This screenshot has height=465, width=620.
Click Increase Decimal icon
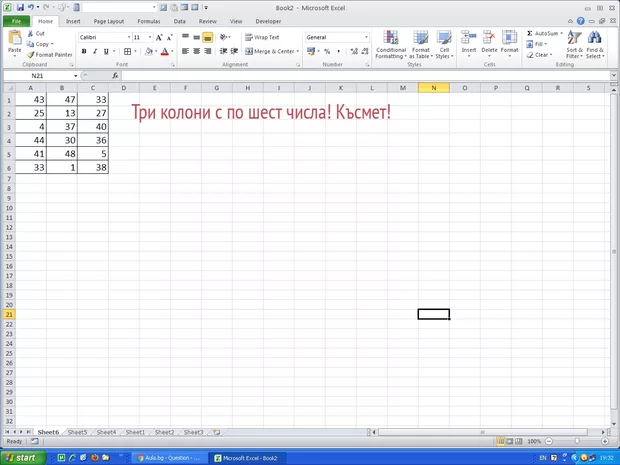tap(354, 51)
